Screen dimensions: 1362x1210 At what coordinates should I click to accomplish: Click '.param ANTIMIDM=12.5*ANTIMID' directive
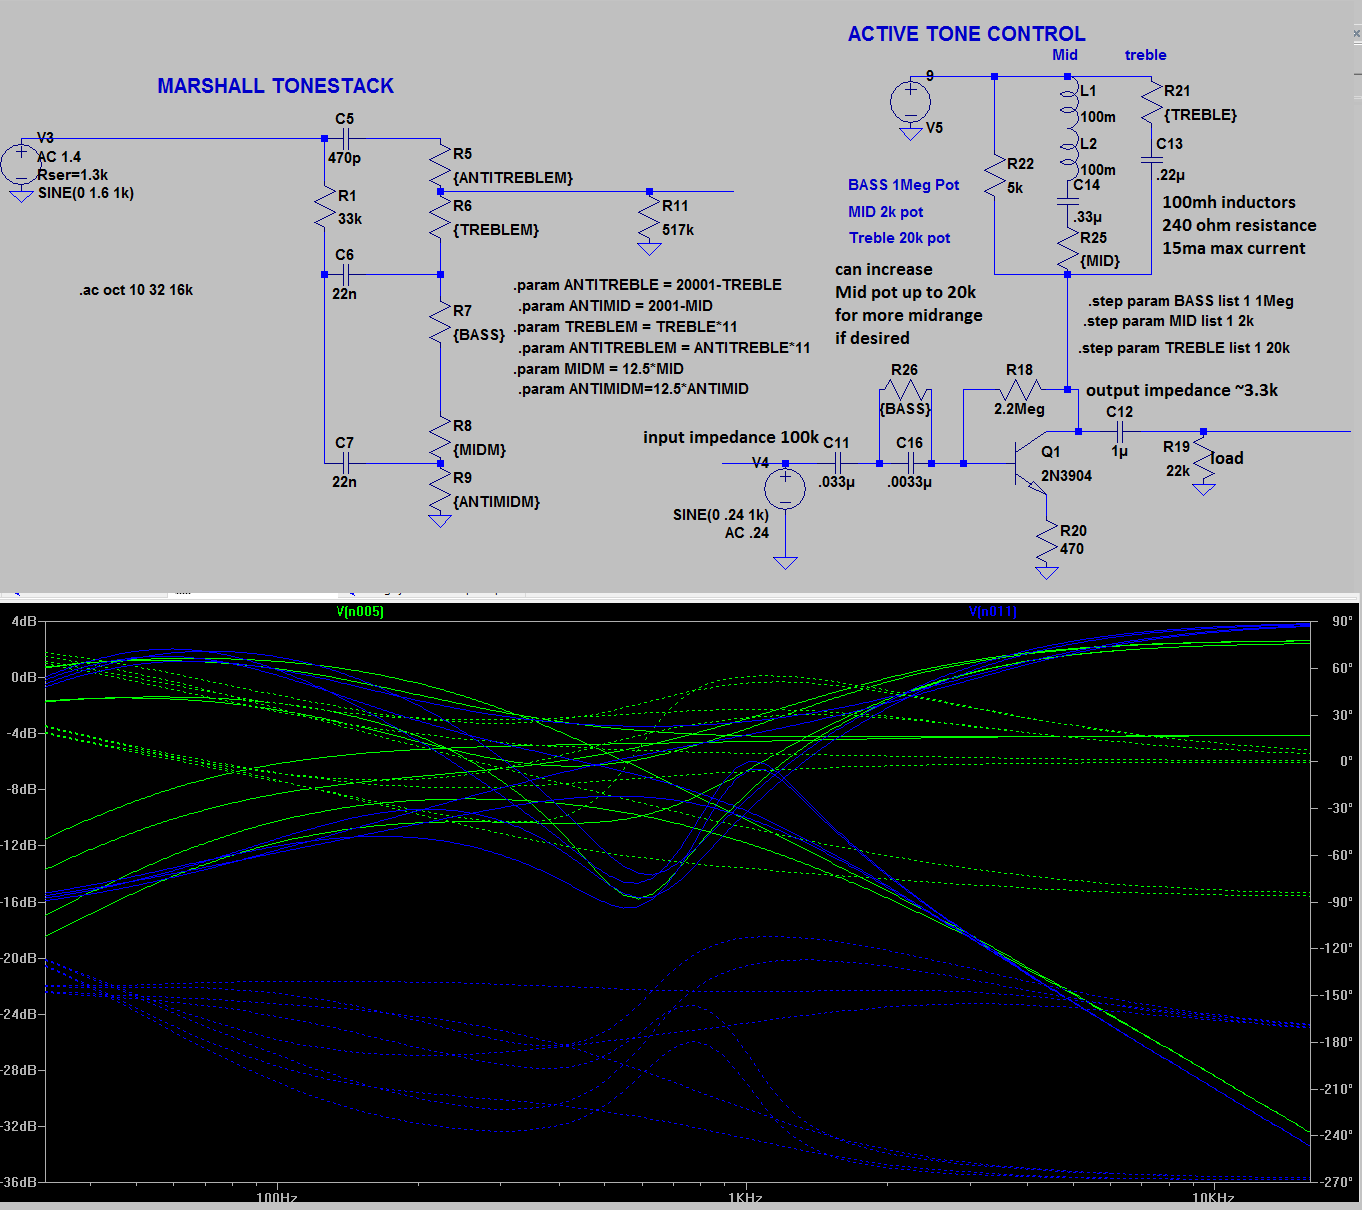[633, 389]
